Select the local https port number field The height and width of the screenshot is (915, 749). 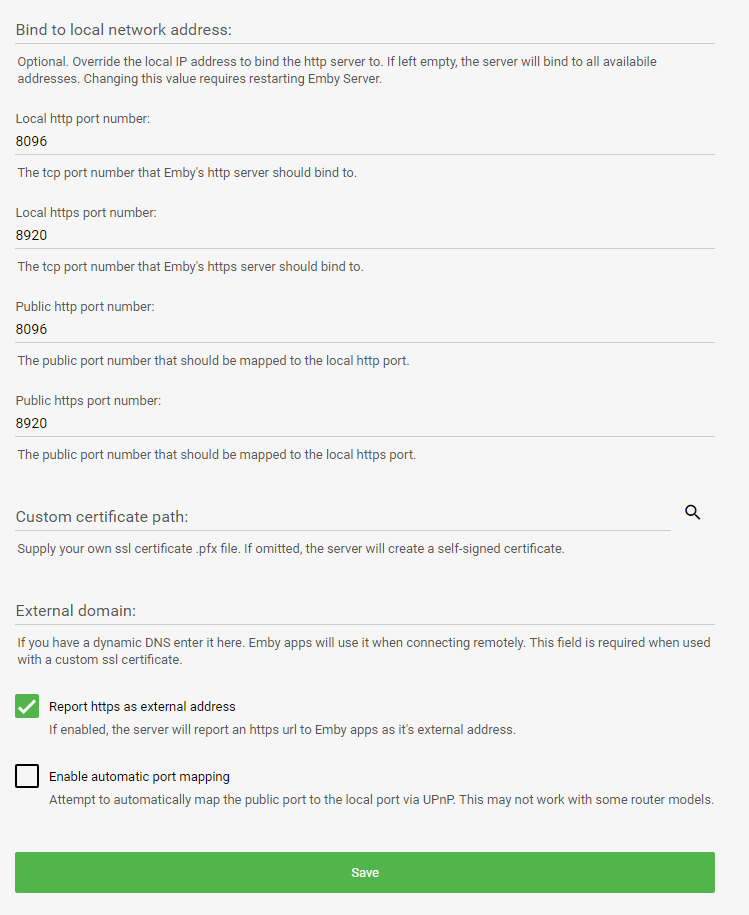click(x=300, y=235)
